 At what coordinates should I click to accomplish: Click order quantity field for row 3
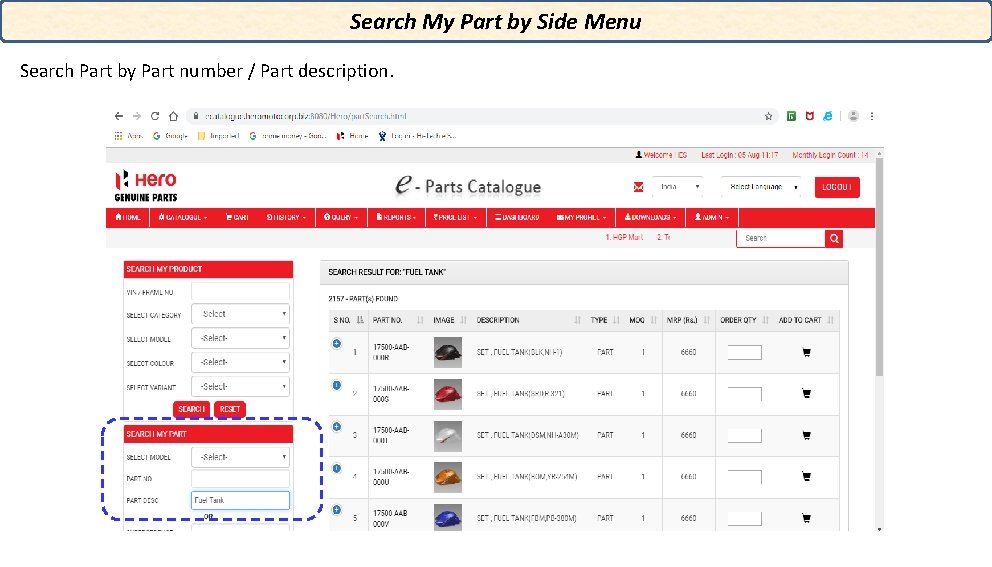[x=744, y=435]
